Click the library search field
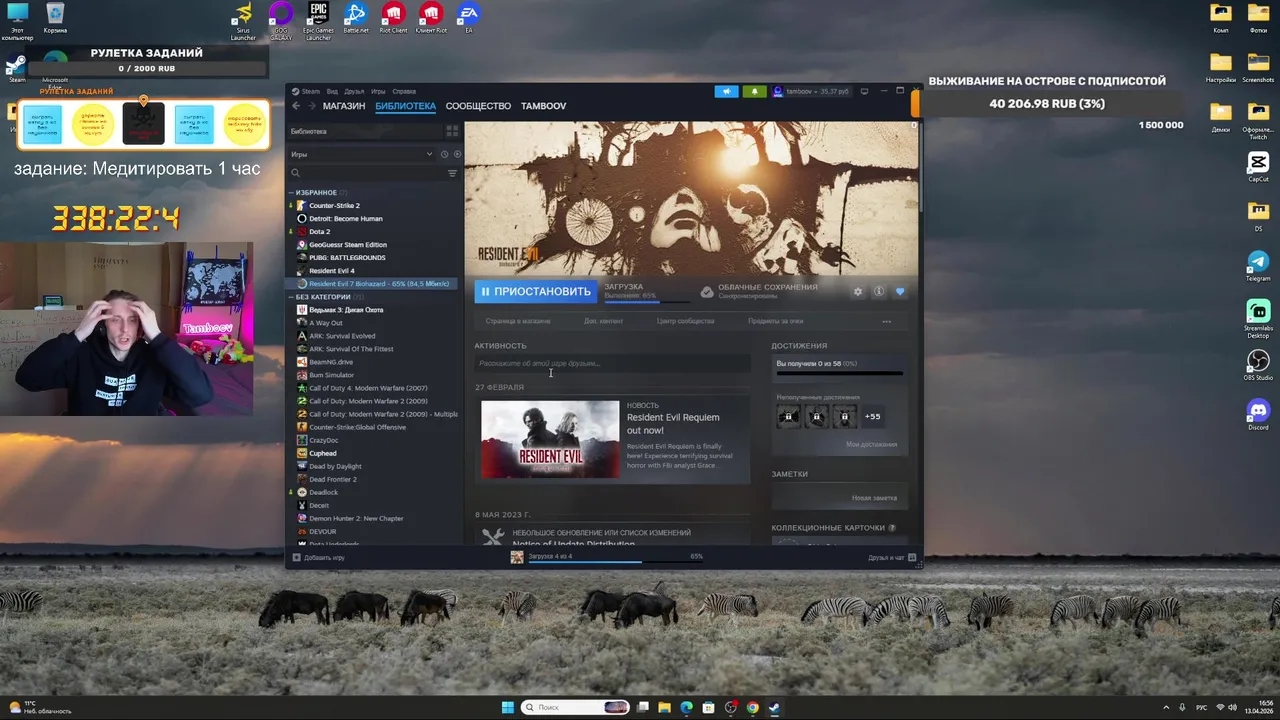 pos(365,173)
